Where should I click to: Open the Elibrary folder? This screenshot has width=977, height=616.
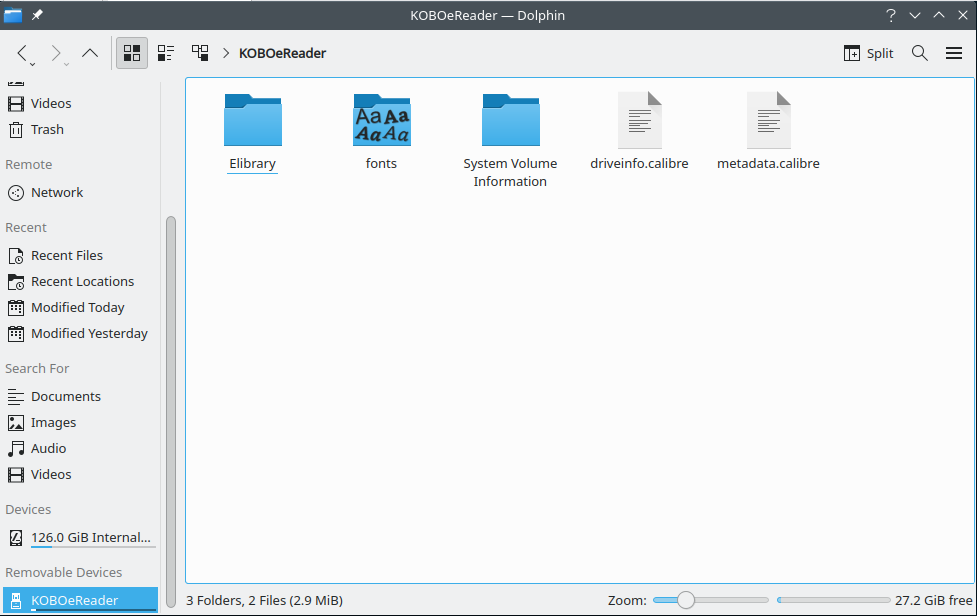click(x=252, y=131)
